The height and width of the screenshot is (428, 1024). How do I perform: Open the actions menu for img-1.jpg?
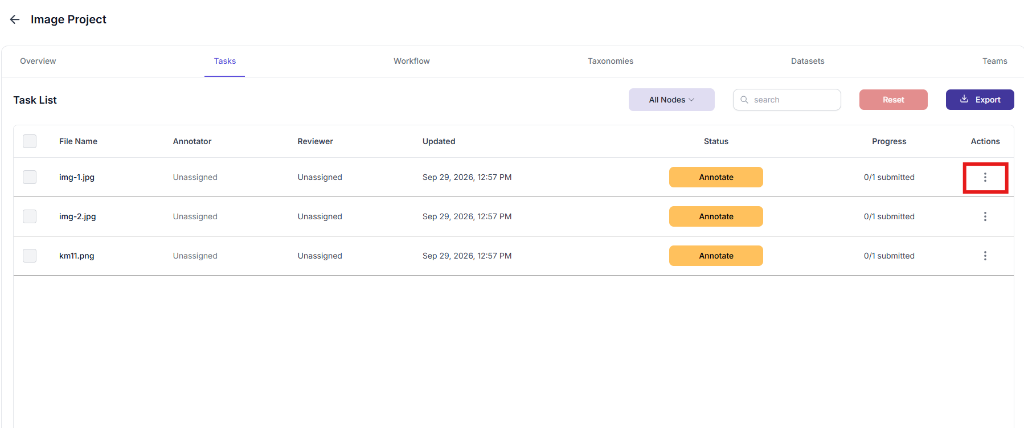pos(985,177)
